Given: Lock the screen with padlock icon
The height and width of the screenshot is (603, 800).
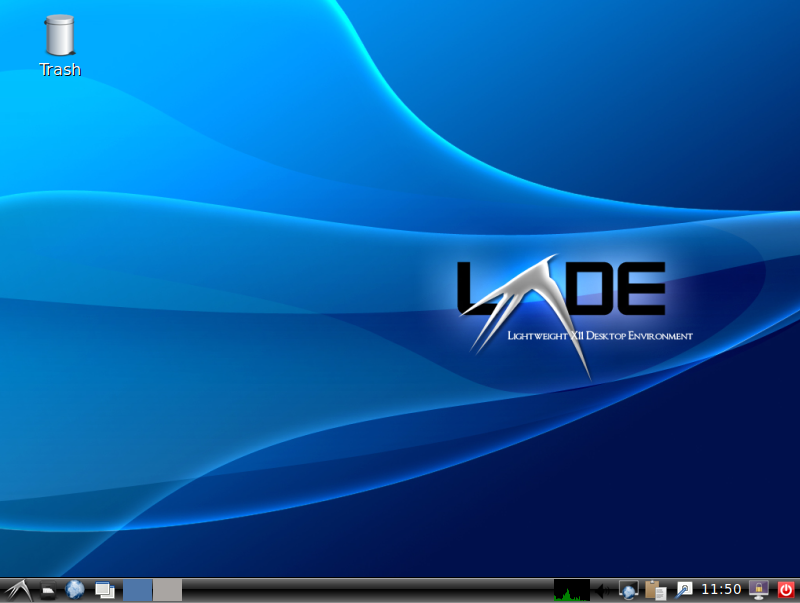Looking at the screenshot, I should (x=759, y=590).
